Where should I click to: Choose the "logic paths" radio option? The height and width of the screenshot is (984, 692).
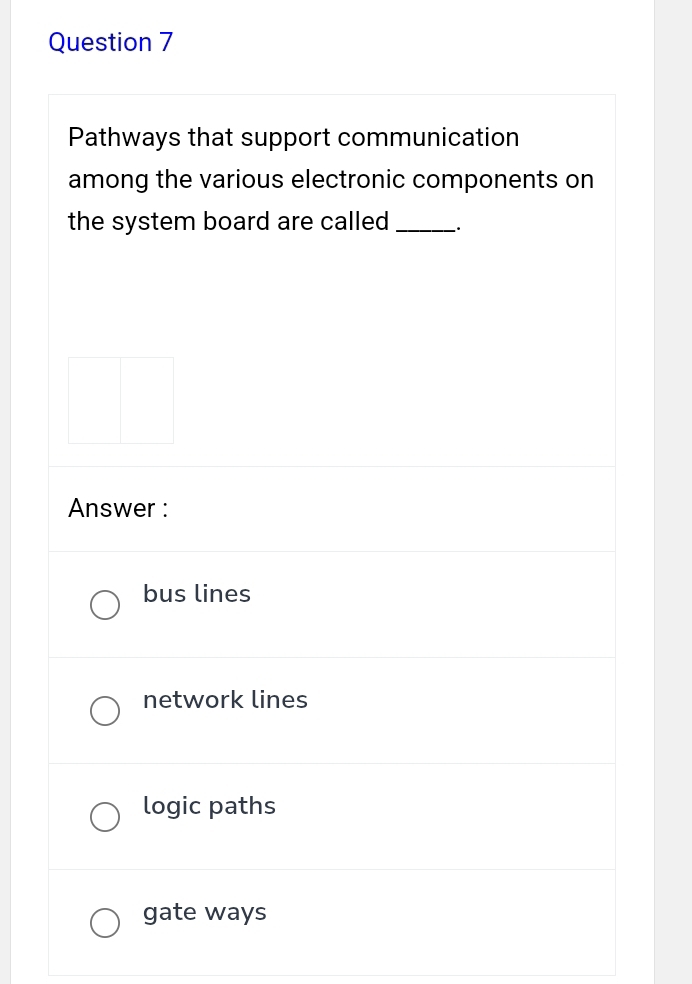(105, 817)
